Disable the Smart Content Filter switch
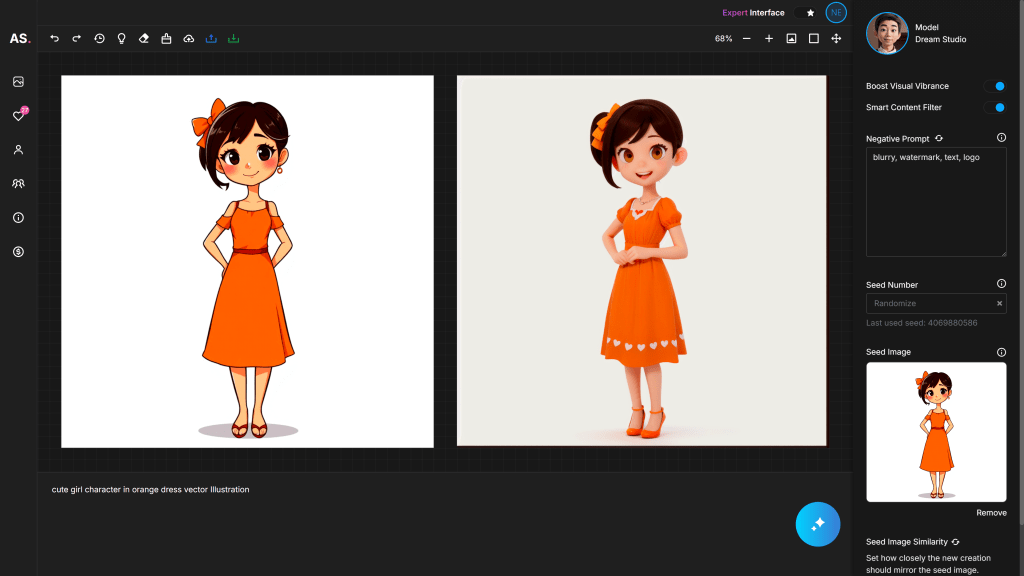The height and width of the screenshot is (576, 1024). click(994, 107)
